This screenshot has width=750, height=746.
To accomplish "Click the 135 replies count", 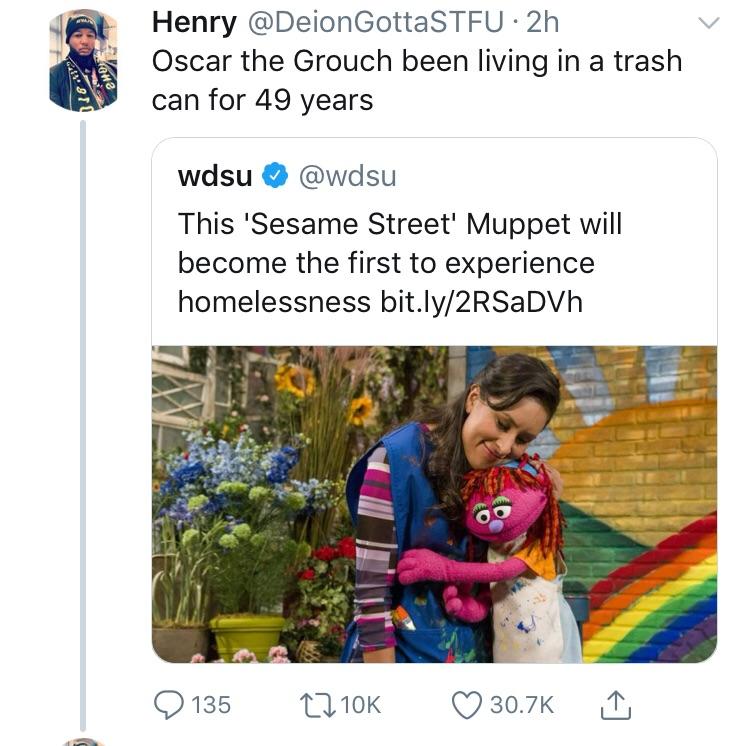I will click(211, 704).
